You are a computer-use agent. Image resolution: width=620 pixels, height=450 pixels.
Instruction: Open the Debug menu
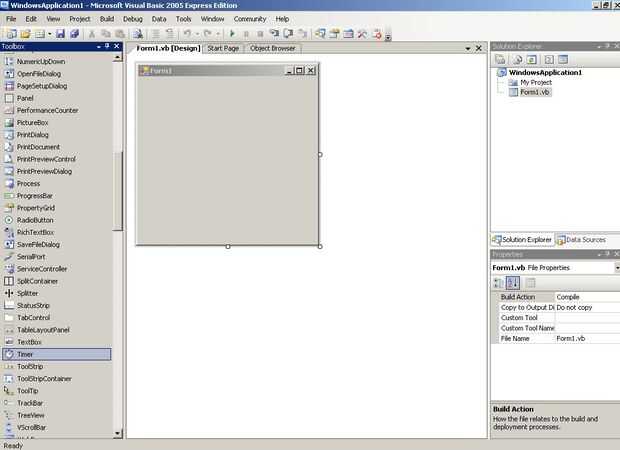tap(132, 19)
